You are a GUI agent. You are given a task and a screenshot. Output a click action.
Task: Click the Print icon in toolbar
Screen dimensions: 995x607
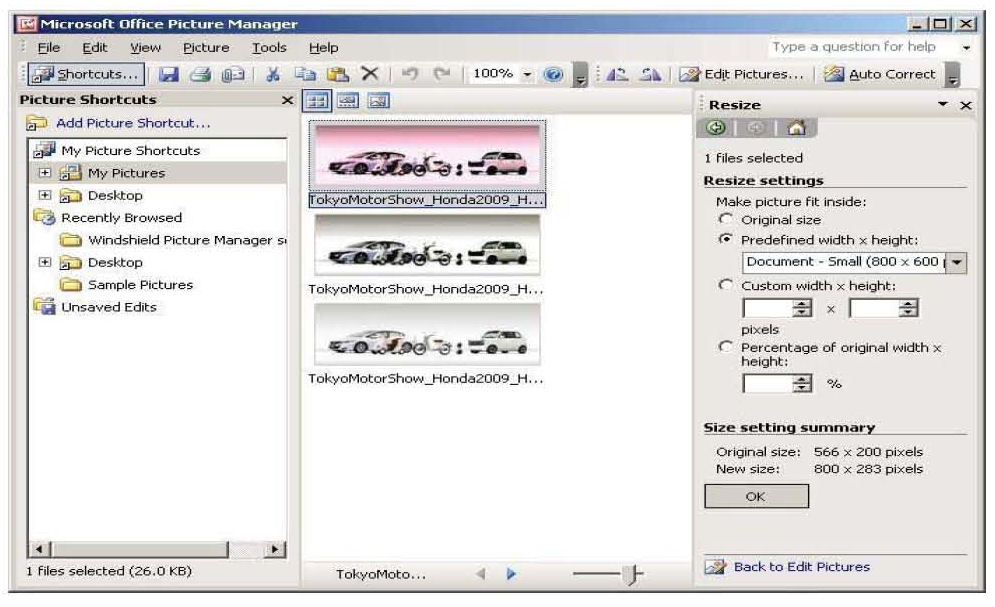196,74
